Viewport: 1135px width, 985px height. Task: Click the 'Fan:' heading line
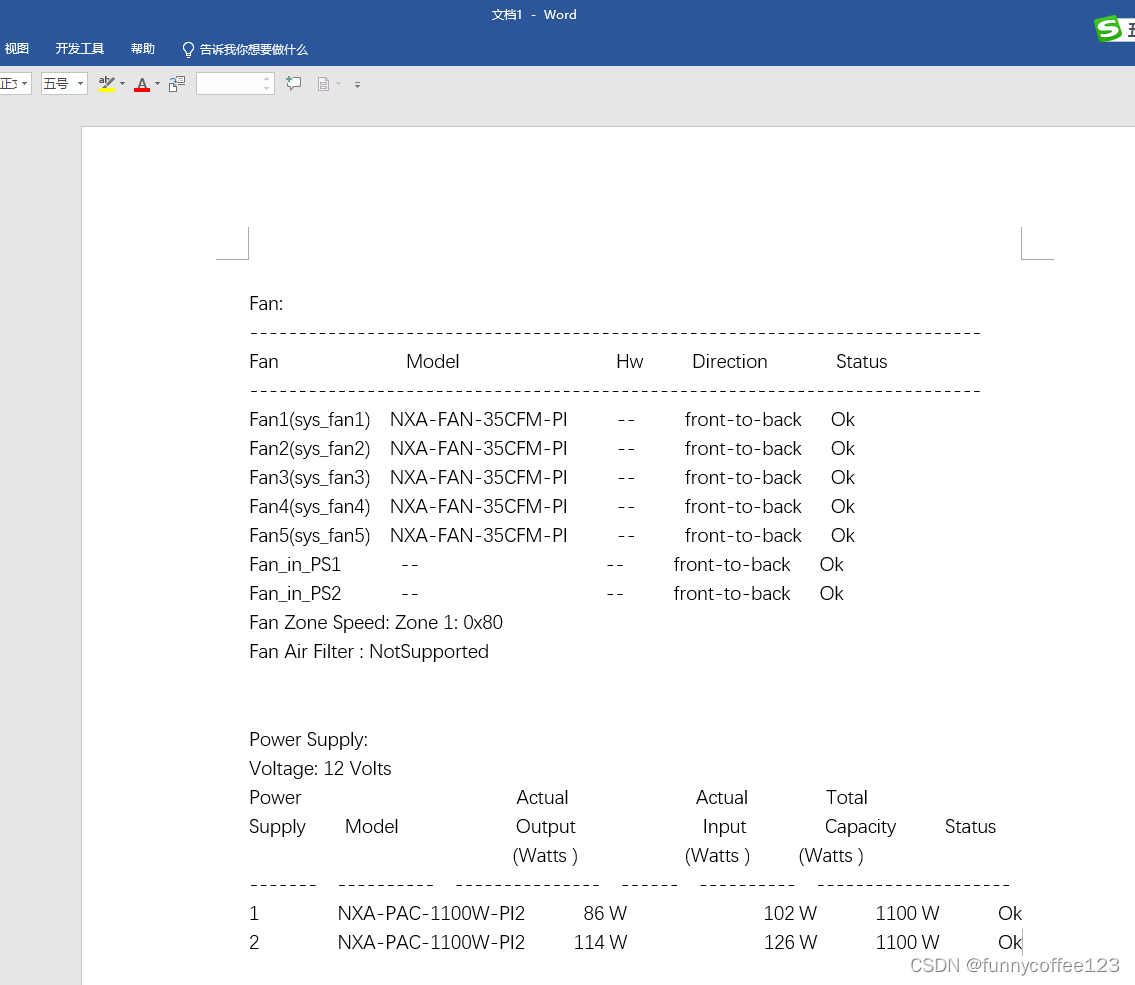[x=266, y=303]
